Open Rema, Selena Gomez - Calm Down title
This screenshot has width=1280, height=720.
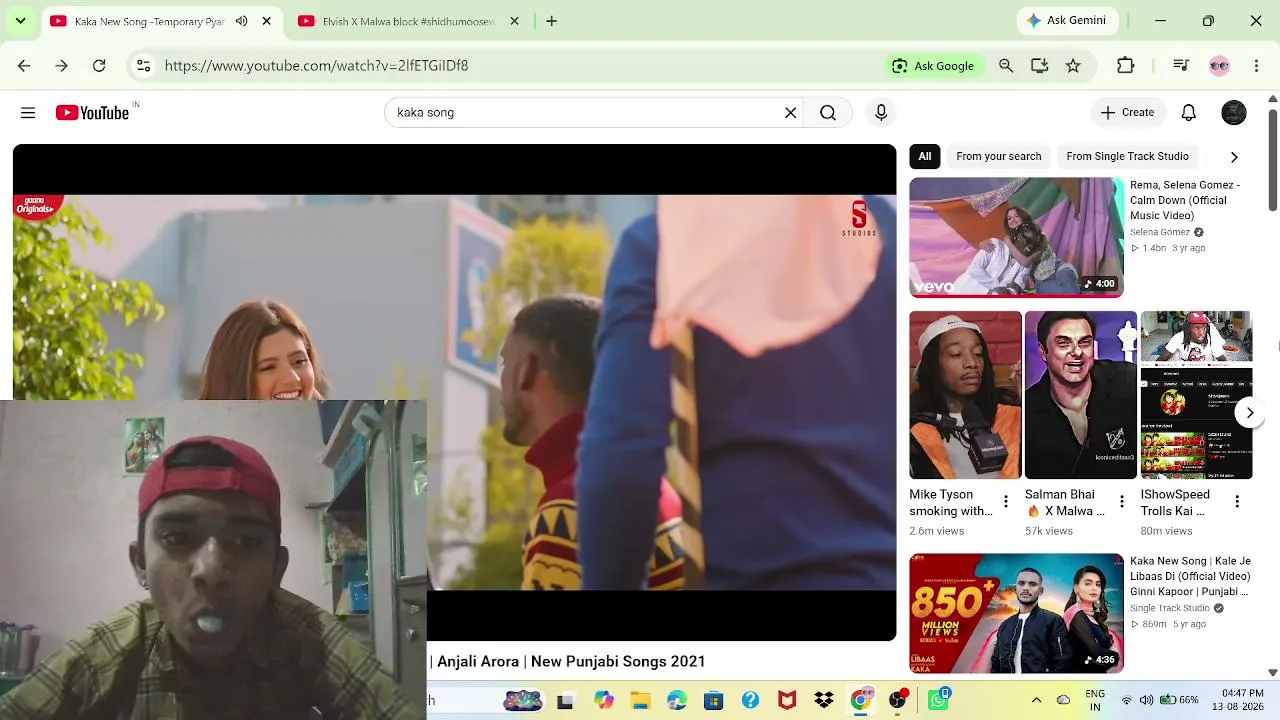pyautogui.click(x=1185, y=200)
